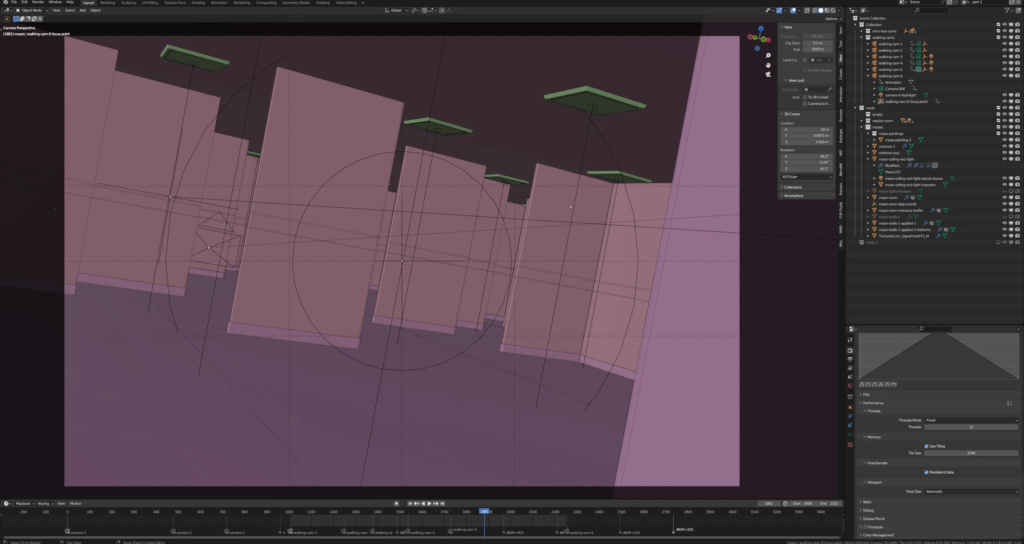This screenshot has height=544, width=1024.
Task: Open the Render menu
Action: coord(38,2)
